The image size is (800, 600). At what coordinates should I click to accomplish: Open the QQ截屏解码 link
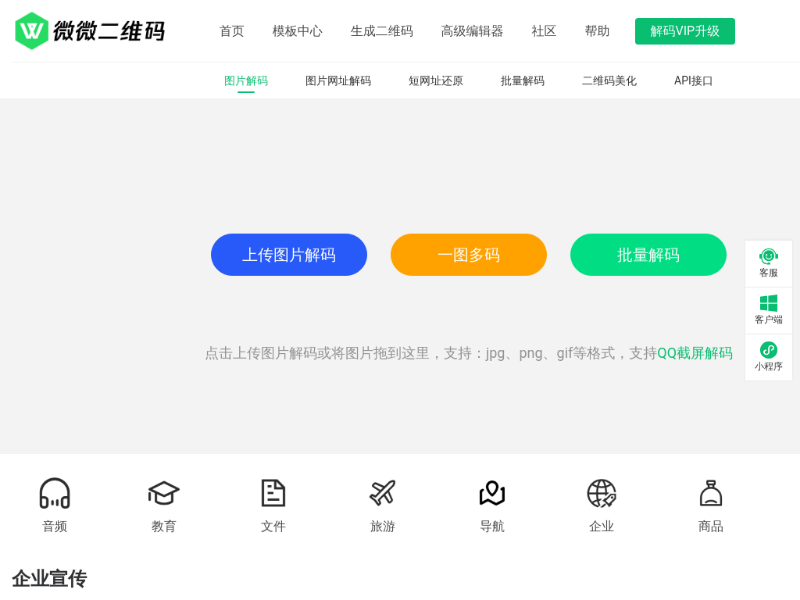point(694,353)
